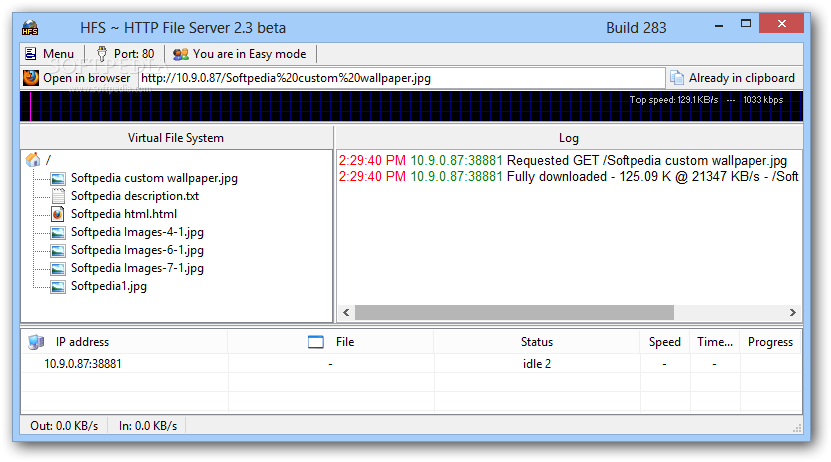Click the Open in browser button

pos(77,78)
